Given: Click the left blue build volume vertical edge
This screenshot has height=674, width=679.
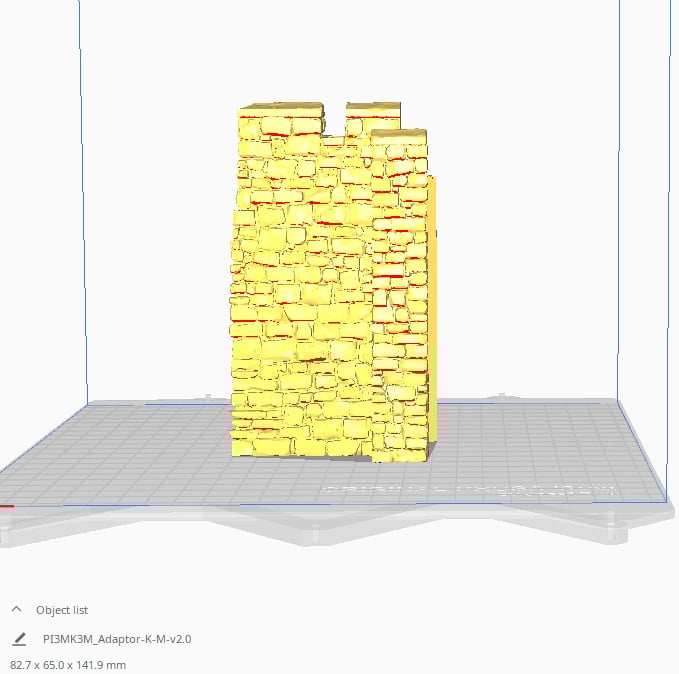Looking at the screenshot, I should (82, 200).
